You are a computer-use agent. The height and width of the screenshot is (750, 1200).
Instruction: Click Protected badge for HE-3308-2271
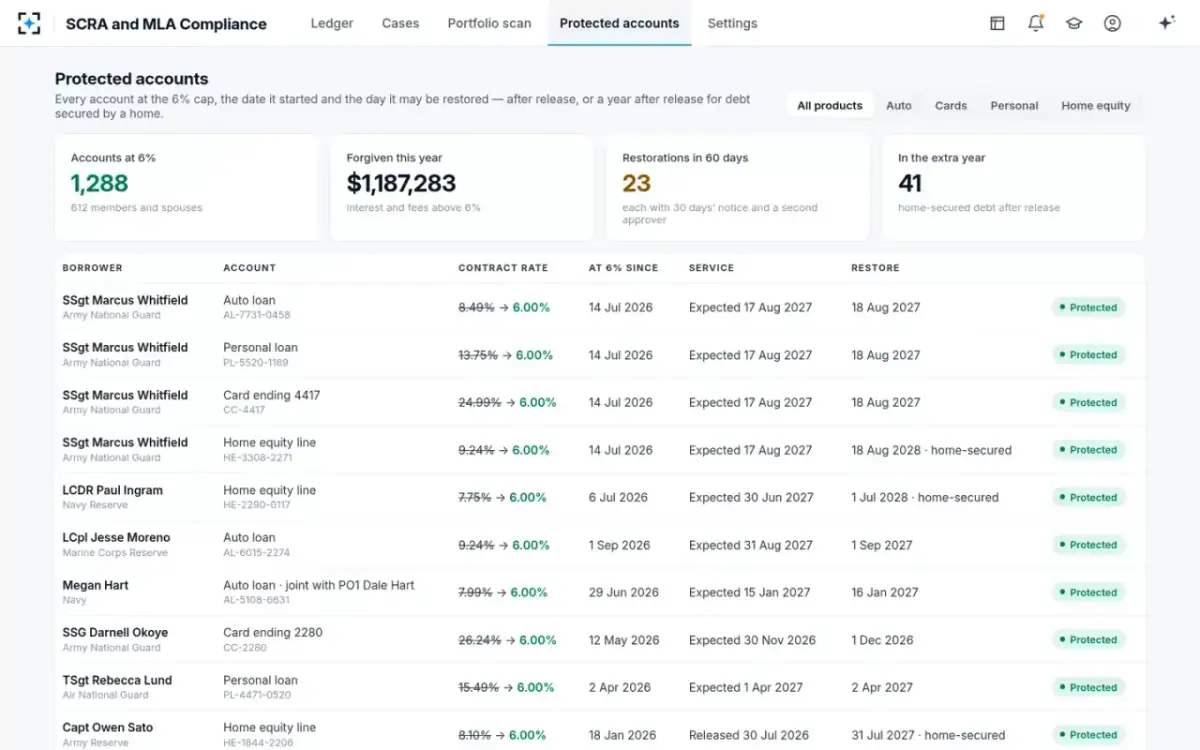(x=1088, y=450)
